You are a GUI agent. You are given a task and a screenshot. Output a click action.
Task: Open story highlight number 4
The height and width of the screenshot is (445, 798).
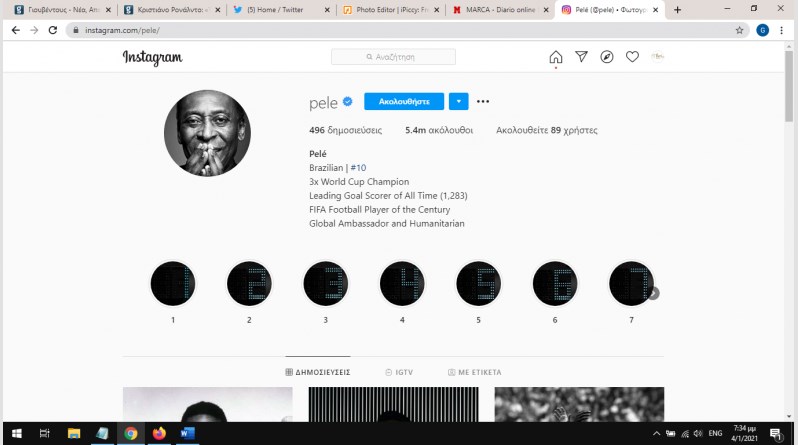click(402, 284)
